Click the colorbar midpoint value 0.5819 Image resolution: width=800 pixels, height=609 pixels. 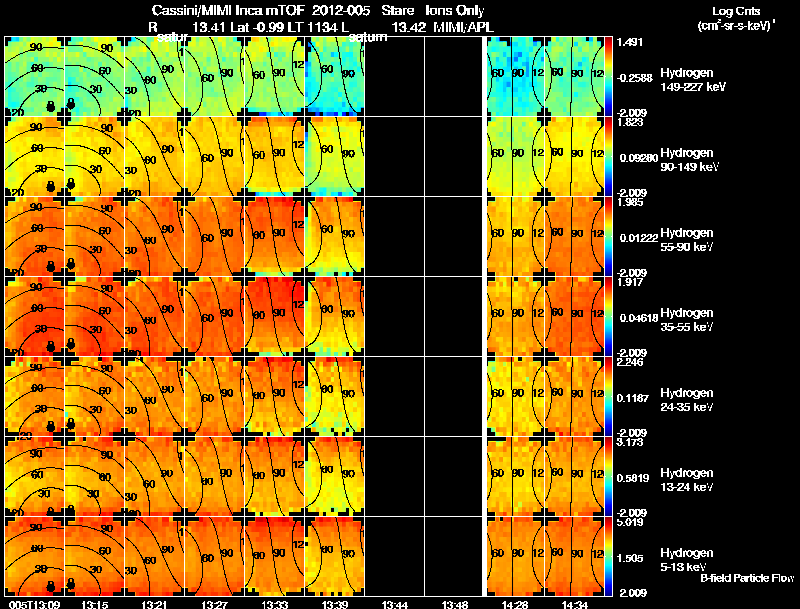(x=633, y=478)
